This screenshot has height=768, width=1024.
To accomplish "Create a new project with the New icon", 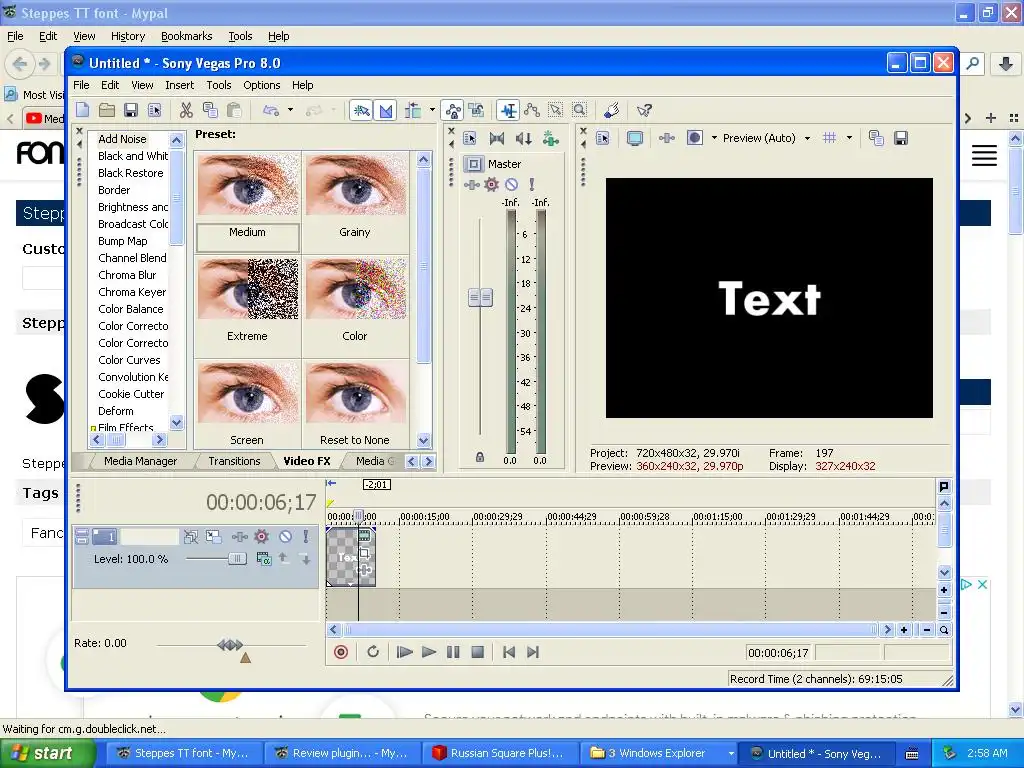I will tap(82, 110).
